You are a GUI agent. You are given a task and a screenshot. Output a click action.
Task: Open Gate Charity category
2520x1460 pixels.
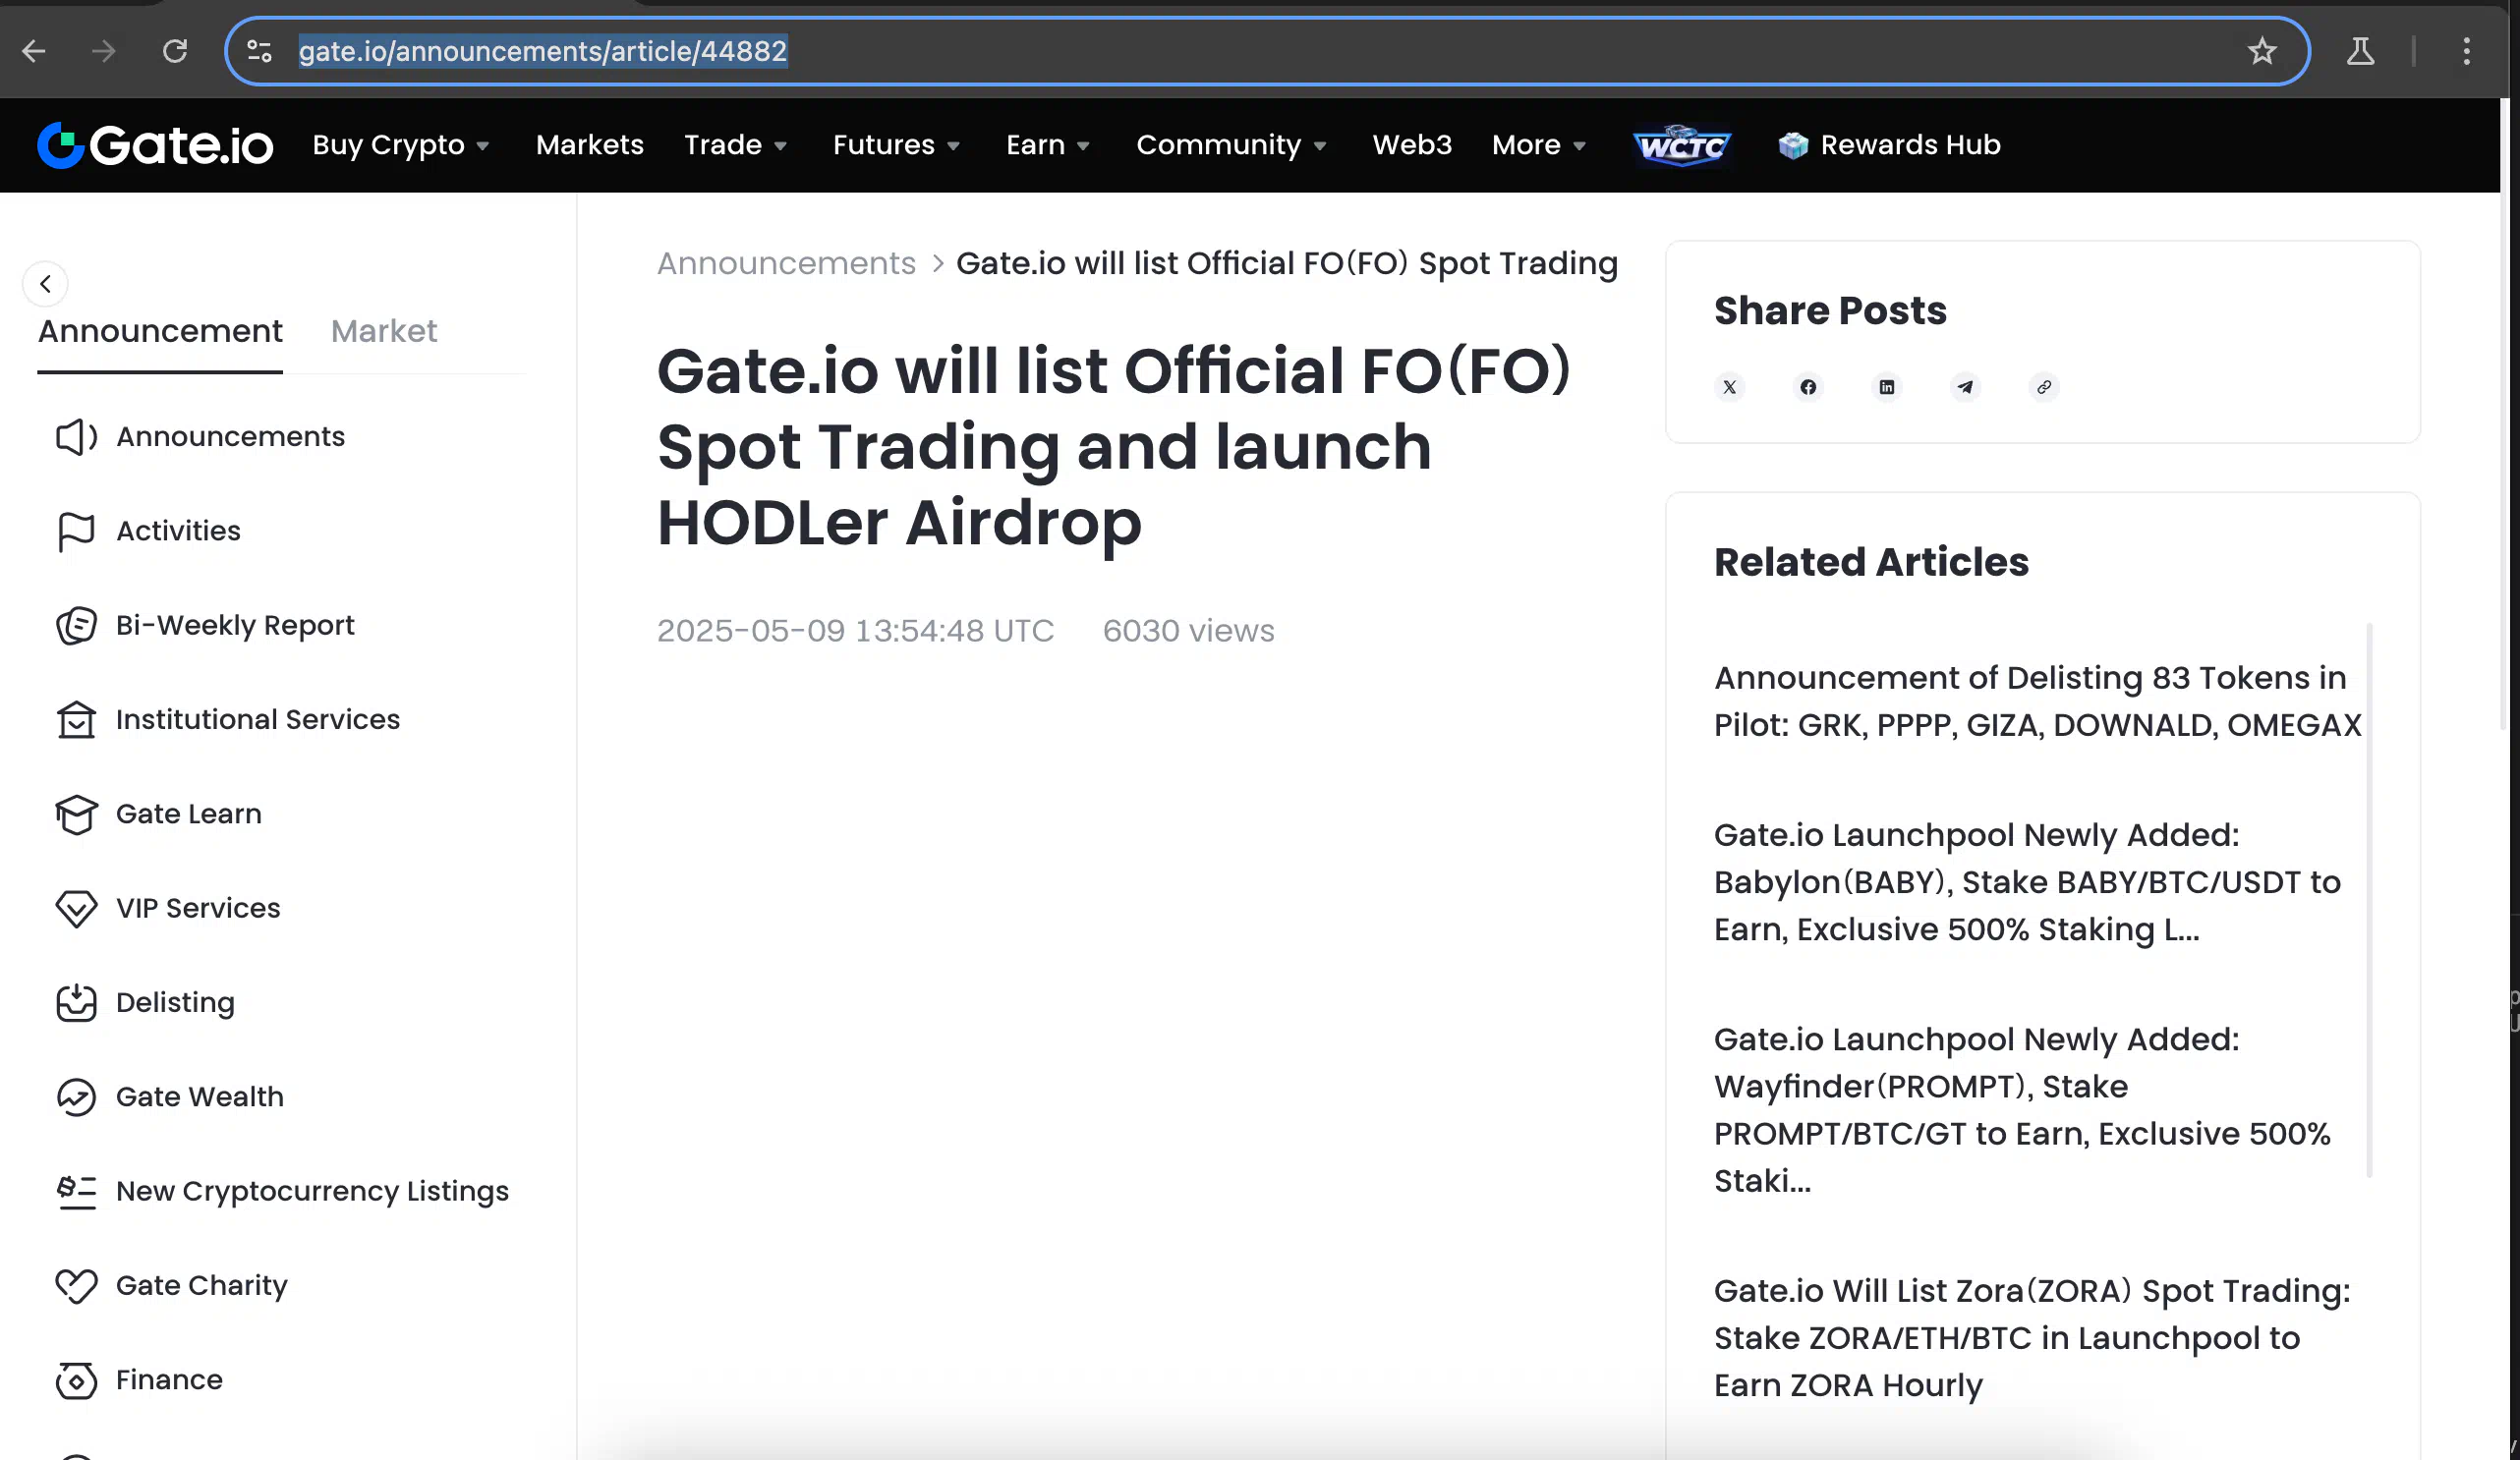pyautogui.click(x=171, y=1286)
